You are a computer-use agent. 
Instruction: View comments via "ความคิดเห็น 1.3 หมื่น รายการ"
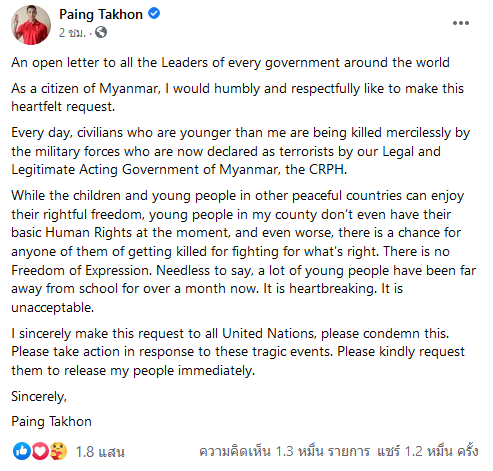coord(284,451)
